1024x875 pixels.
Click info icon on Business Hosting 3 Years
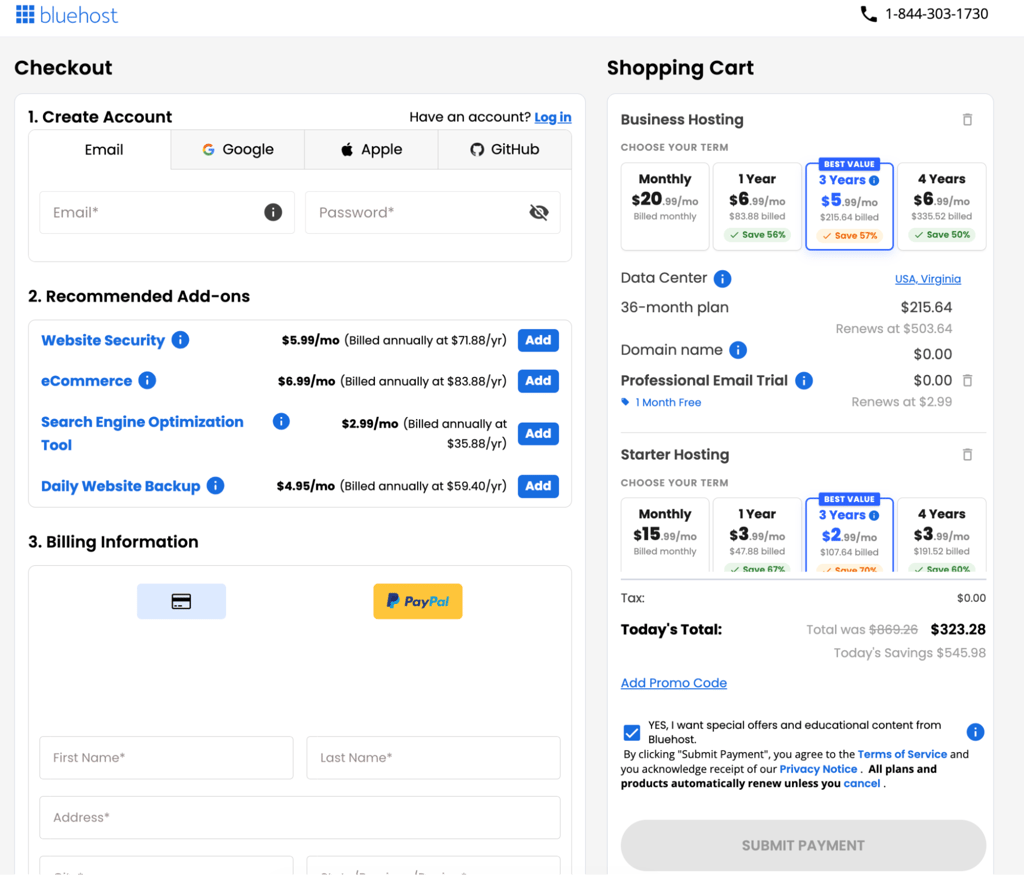874,180
